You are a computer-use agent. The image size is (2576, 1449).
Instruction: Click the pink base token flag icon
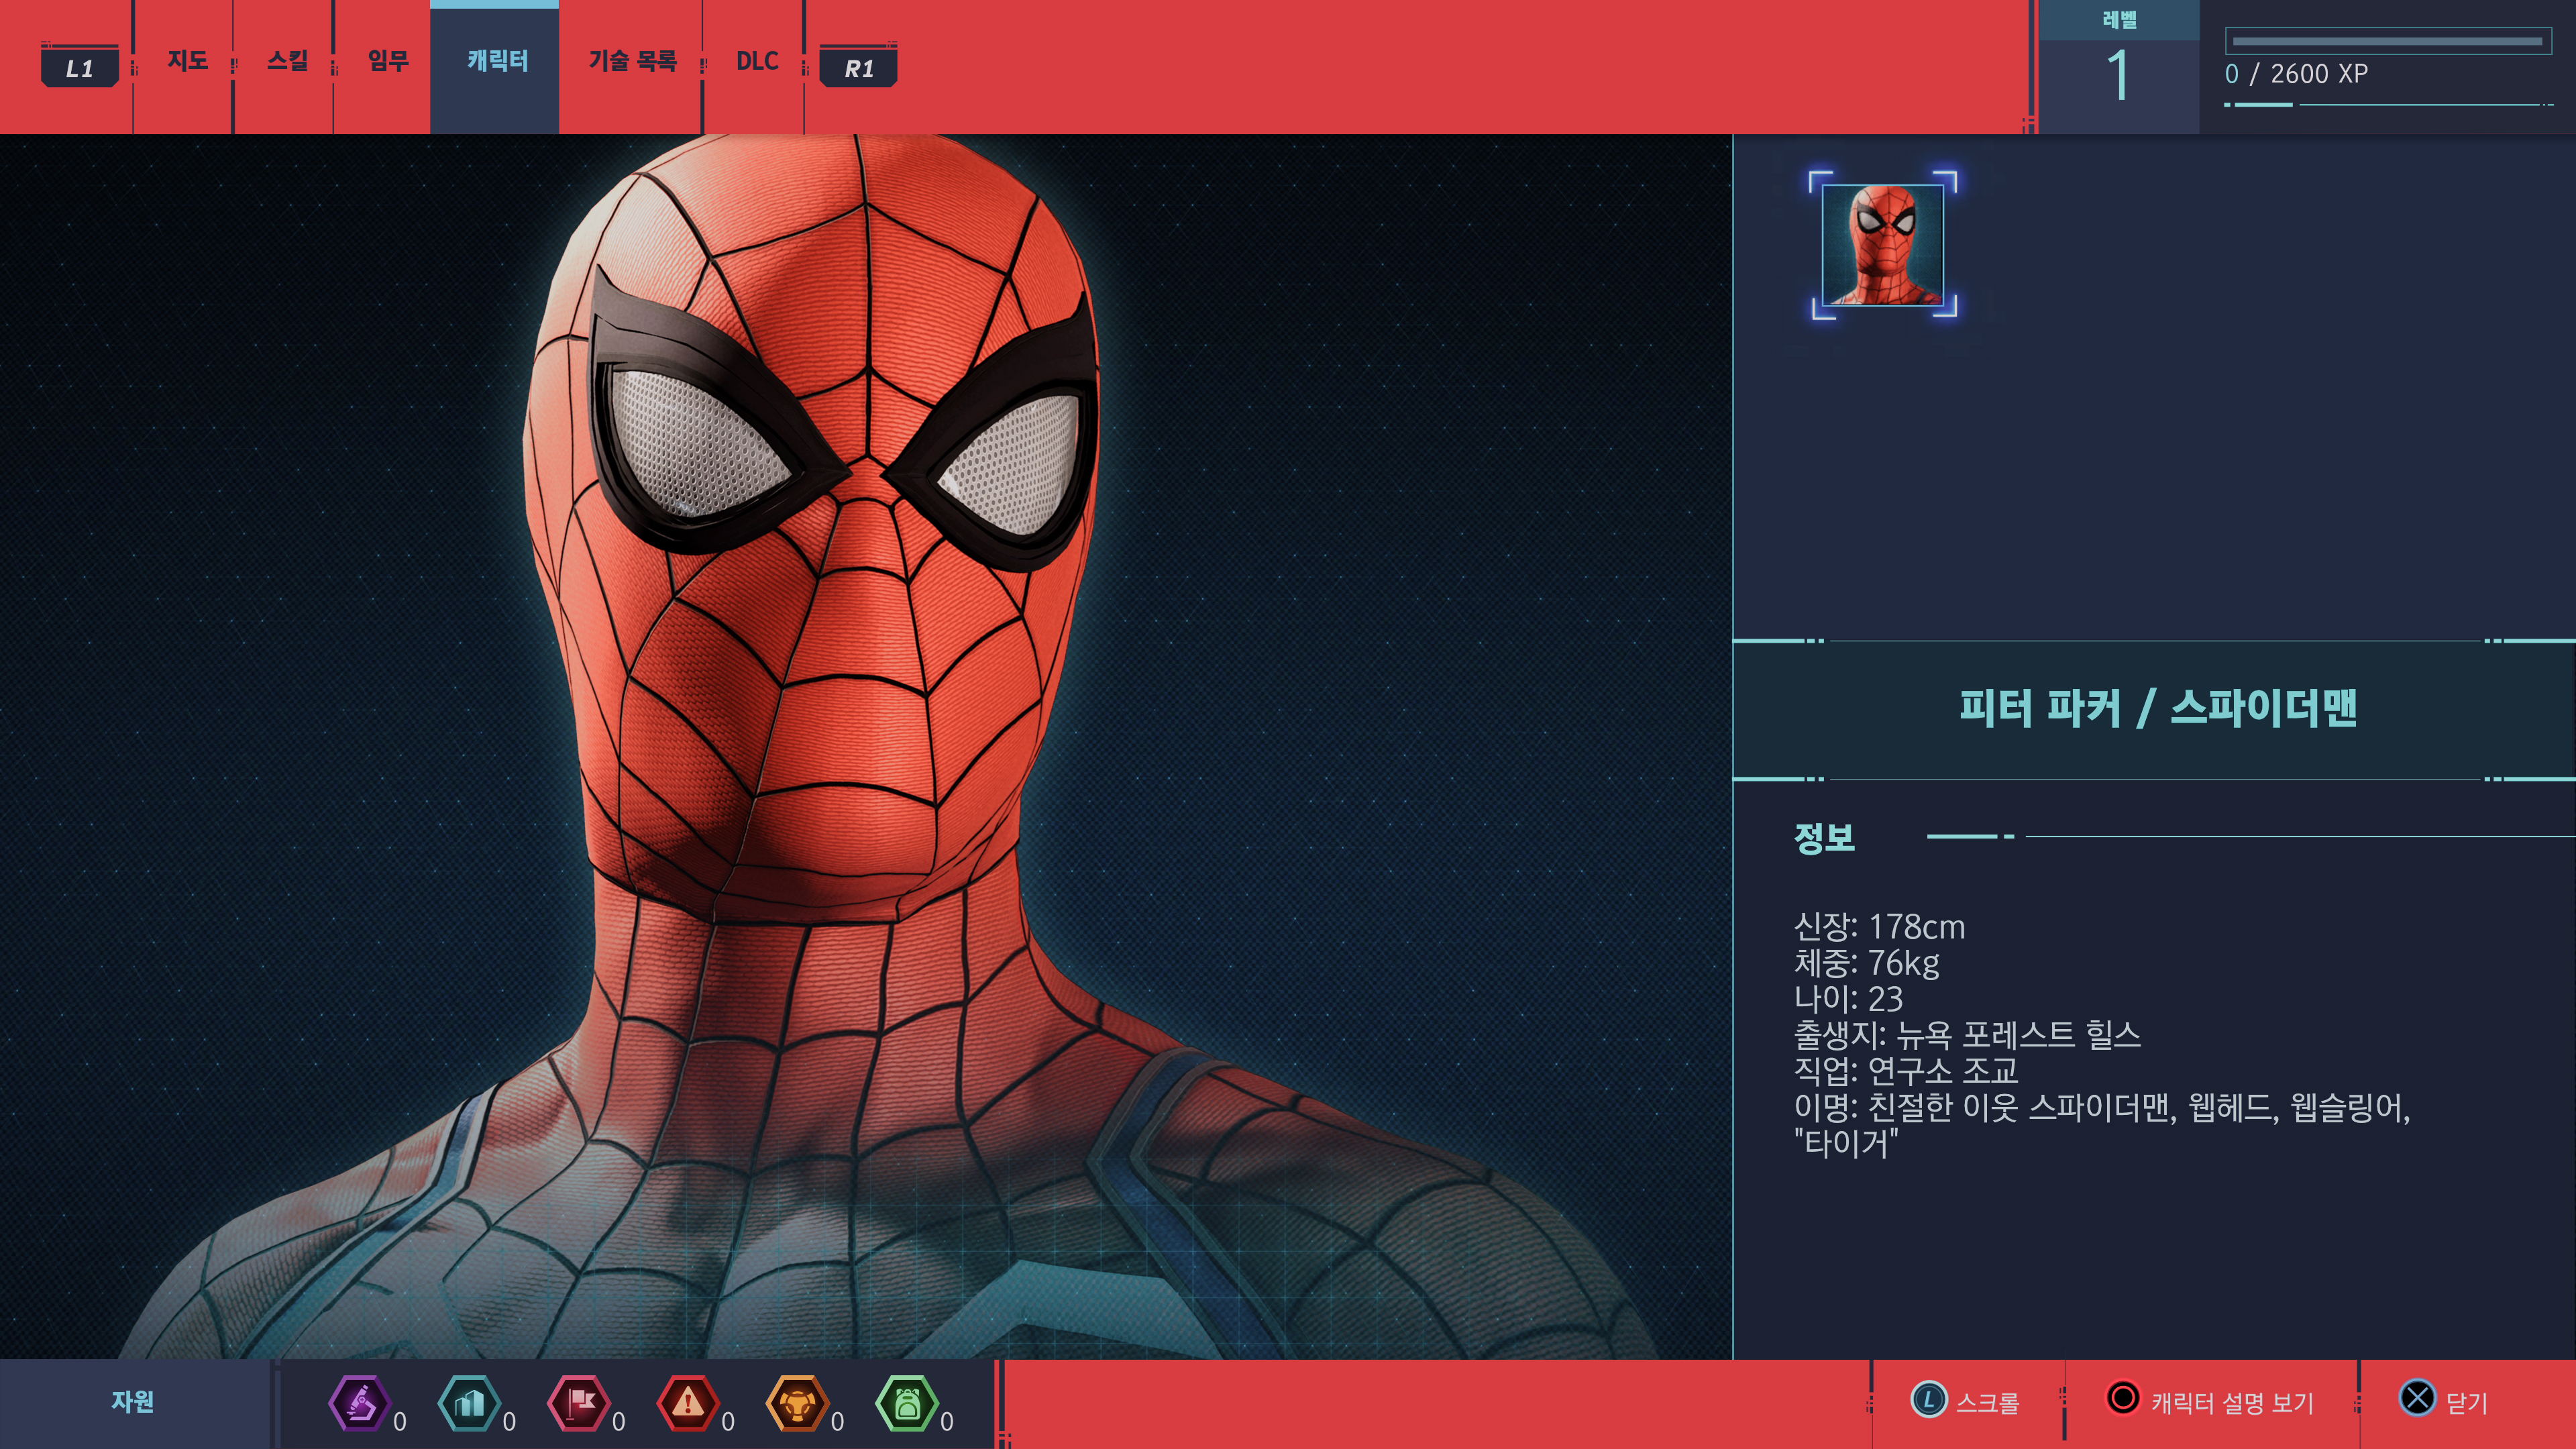[579, 1404]
